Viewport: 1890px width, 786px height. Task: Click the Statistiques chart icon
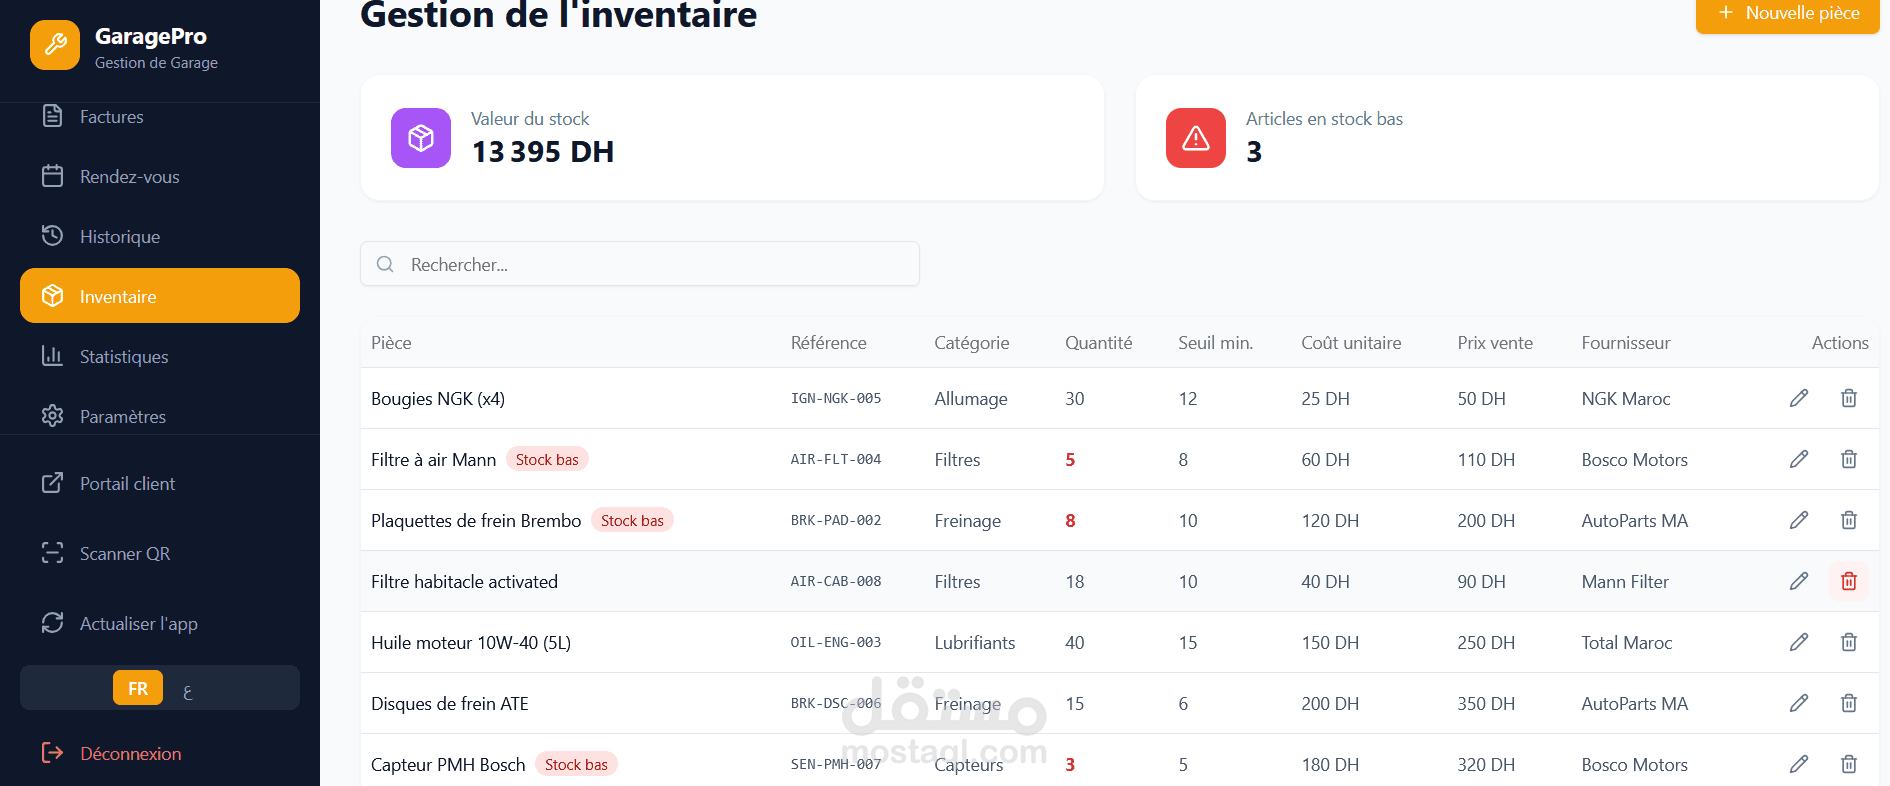[x=53, y=356]
